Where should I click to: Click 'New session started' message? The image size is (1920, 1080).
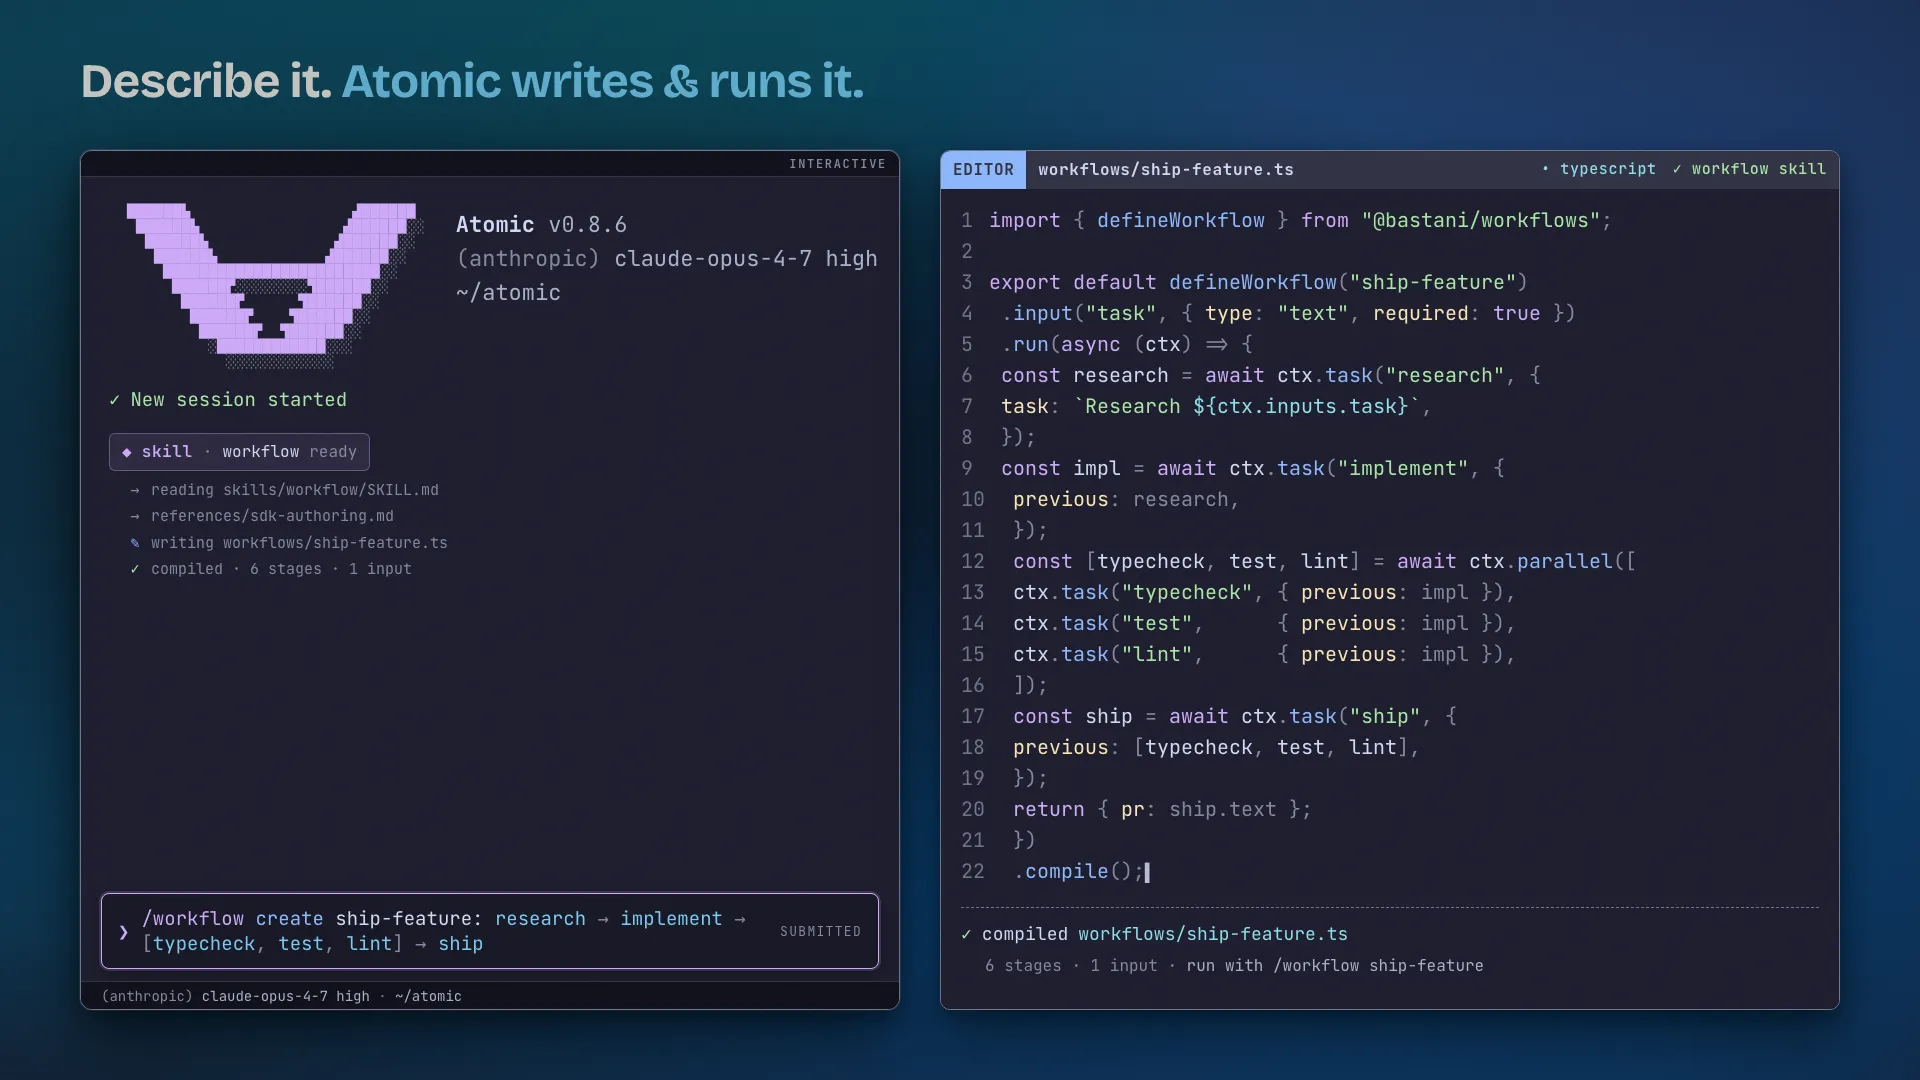[239, 400]
